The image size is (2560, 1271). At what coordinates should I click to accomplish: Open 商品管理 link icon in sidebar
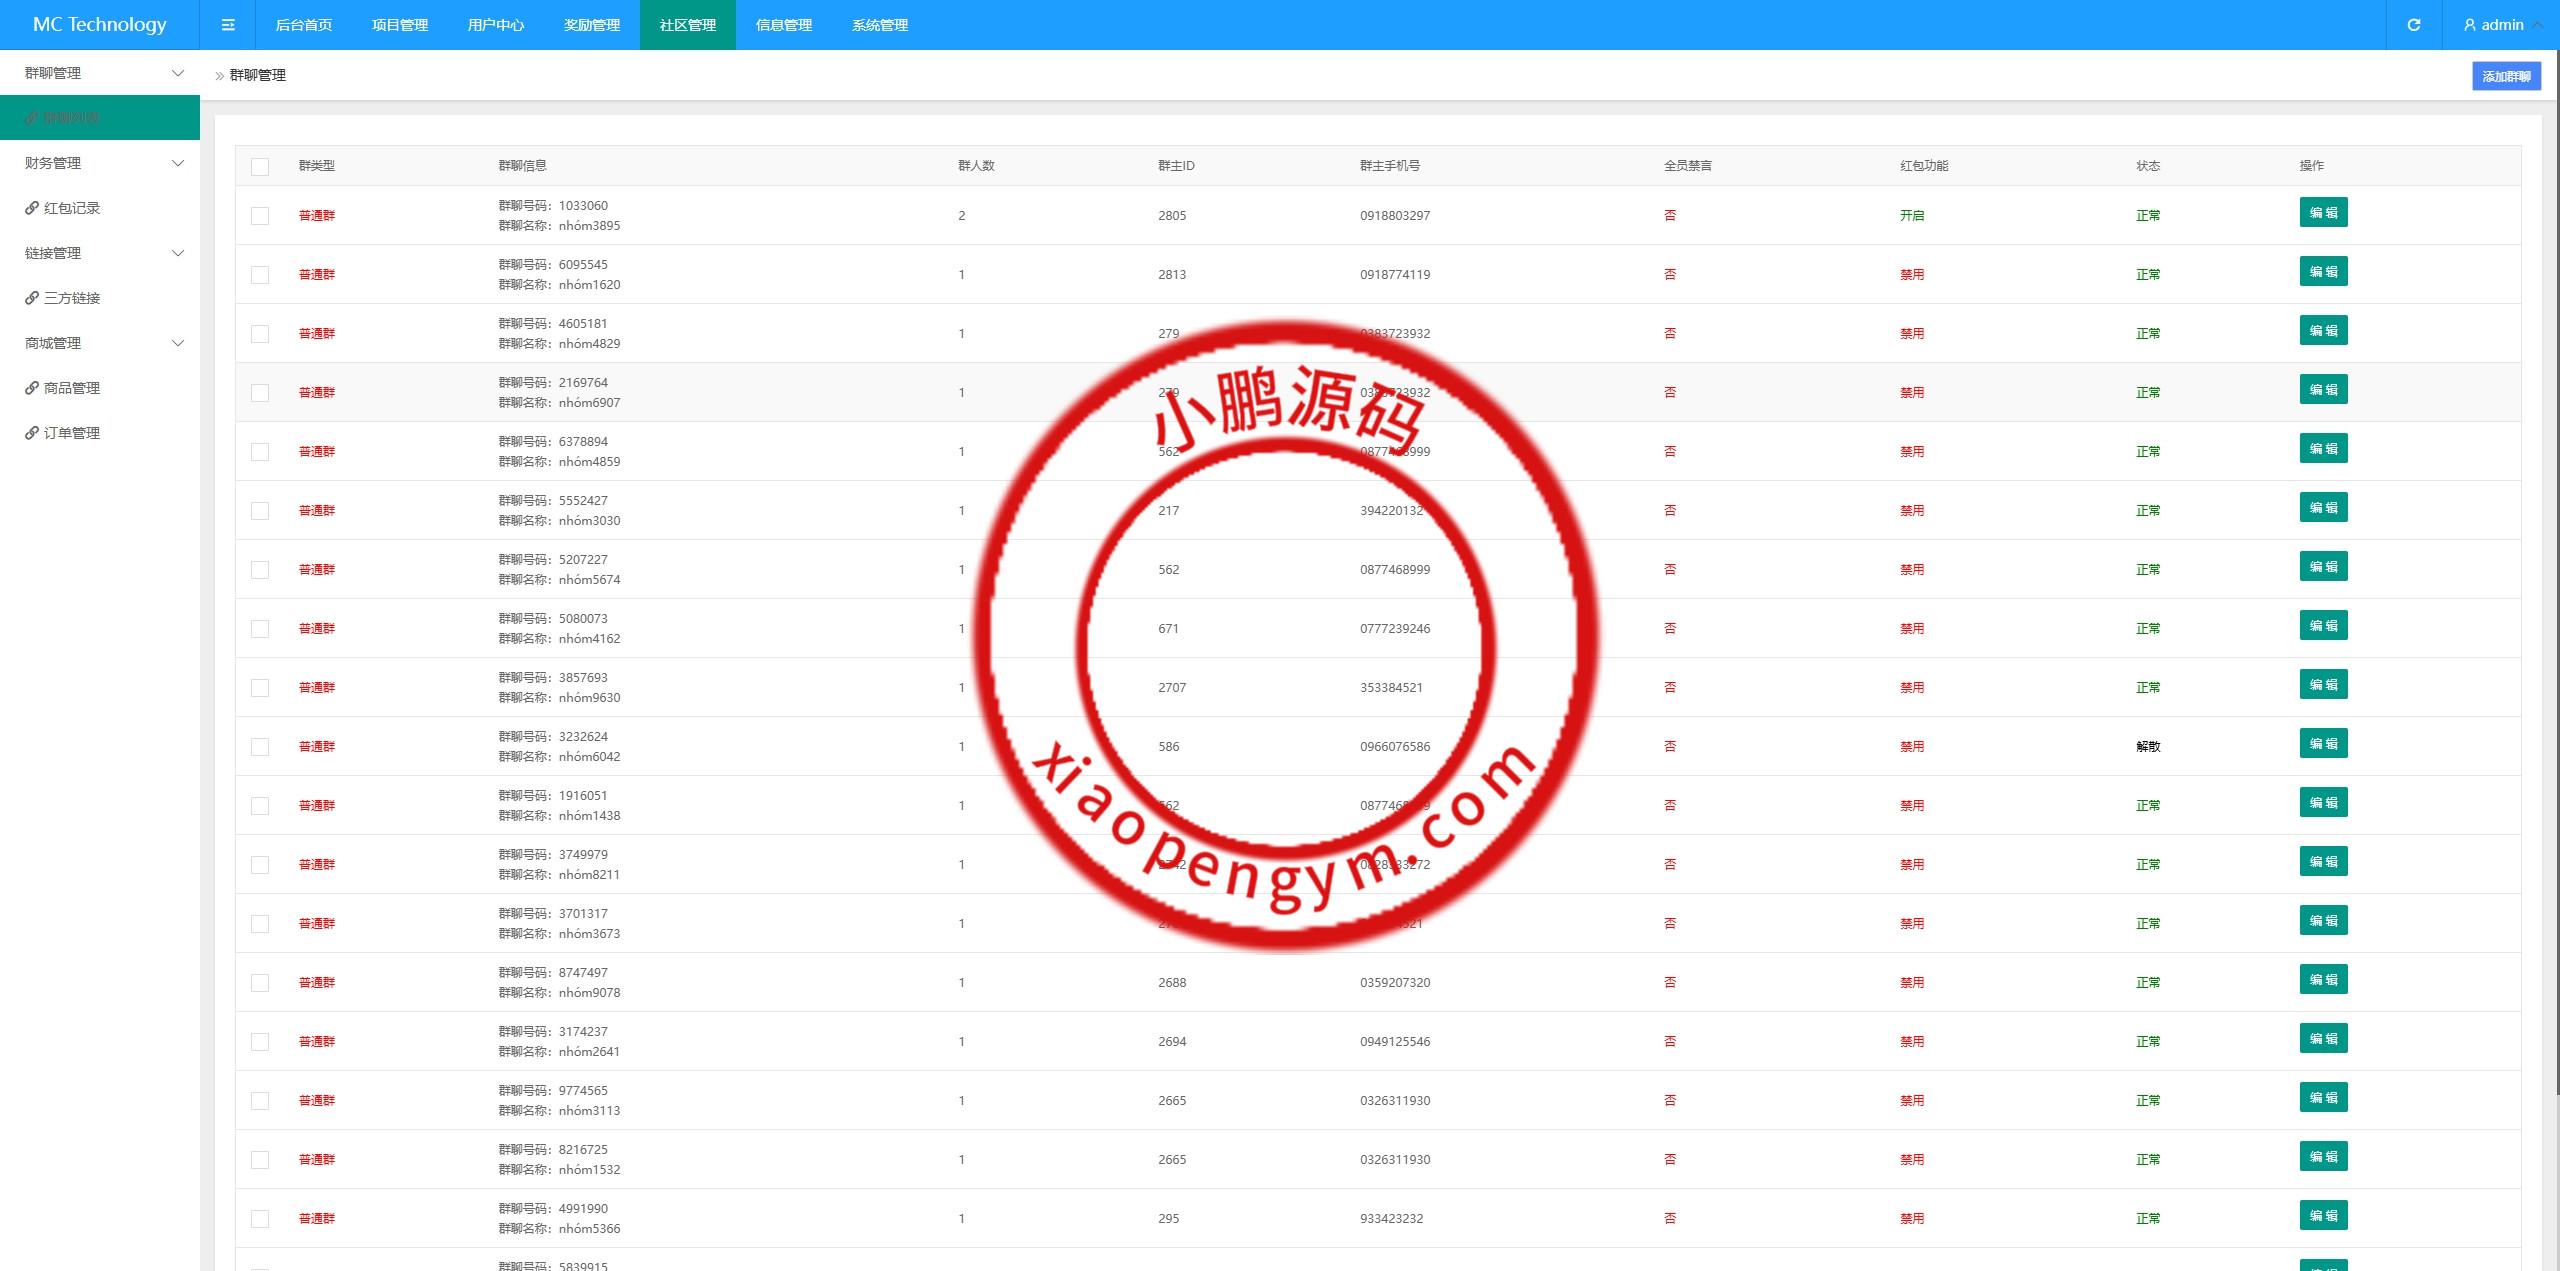[32, 388]
